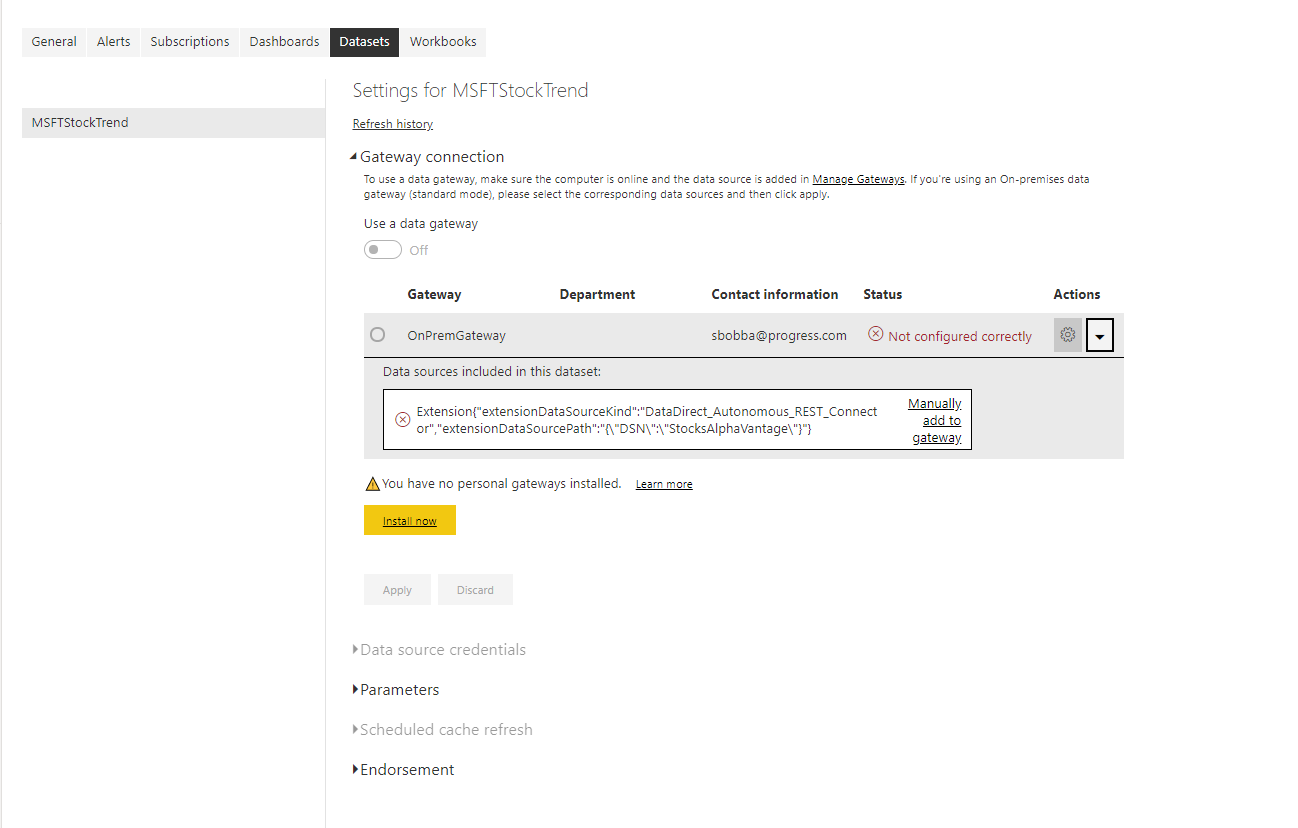1298x828 pixels.
Task: Click the yellow warning triangle icon
Action: 372,484
